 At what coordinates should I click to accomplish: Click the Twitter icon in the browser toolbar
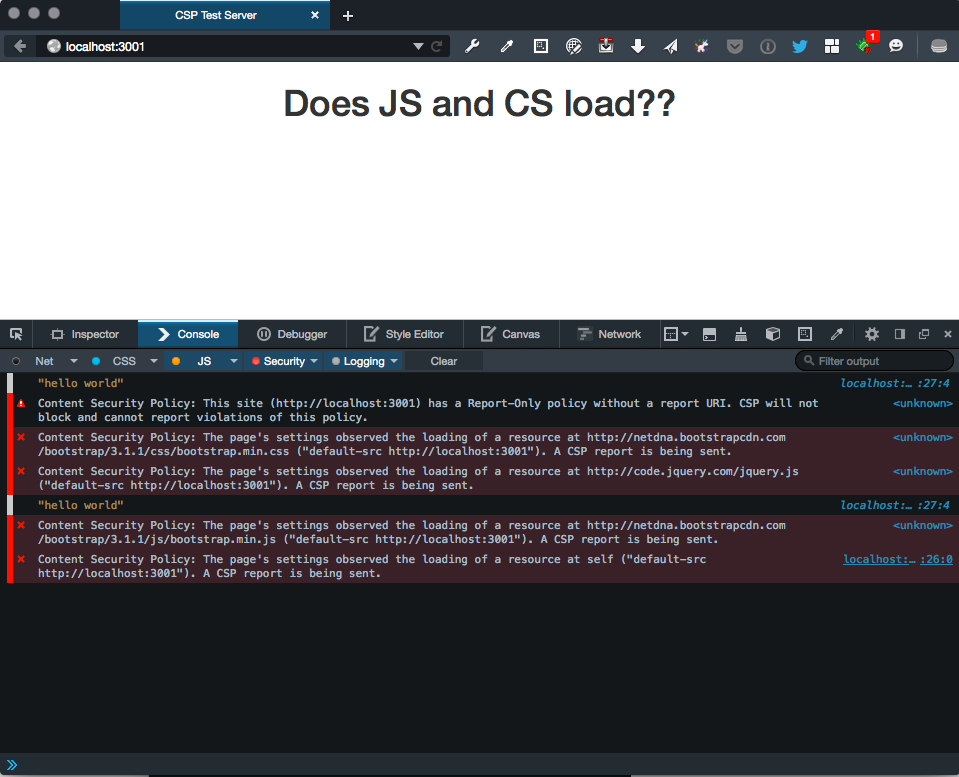tap(800, 46)
